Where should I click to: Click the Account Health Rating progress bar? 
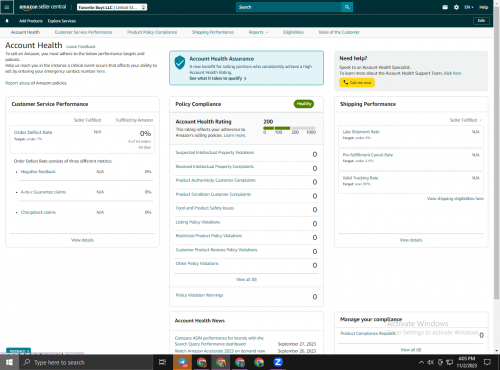coord(289,128)
